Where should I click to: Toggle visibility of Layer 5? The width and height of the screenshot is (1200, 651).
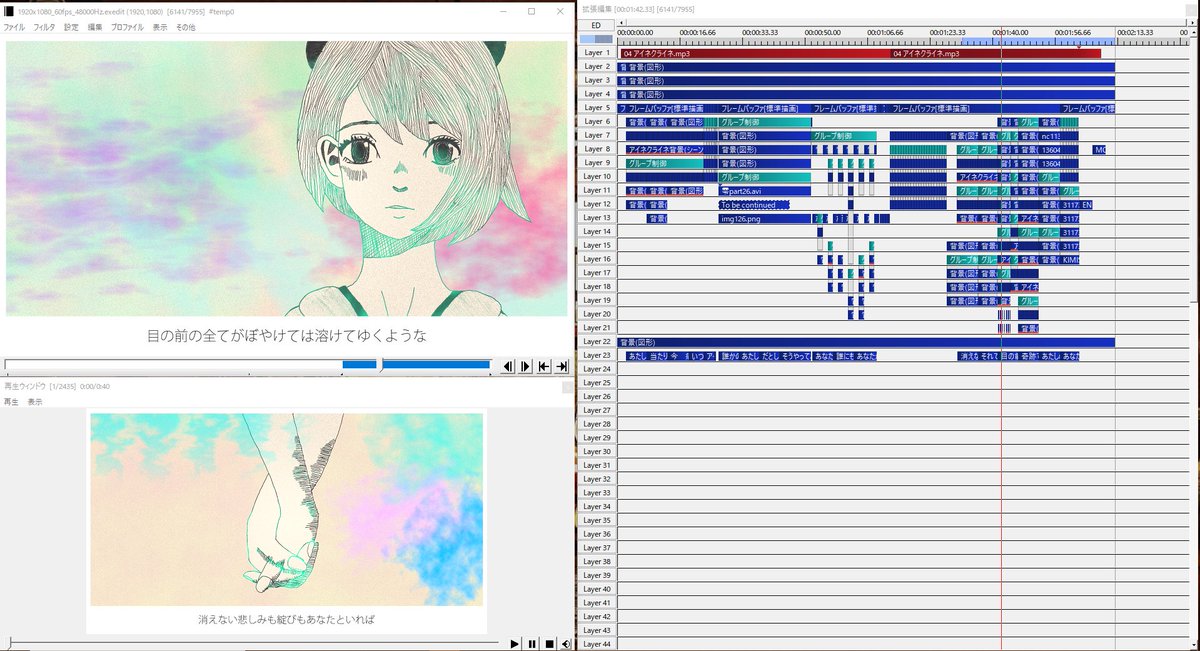[x=597, y=108]
